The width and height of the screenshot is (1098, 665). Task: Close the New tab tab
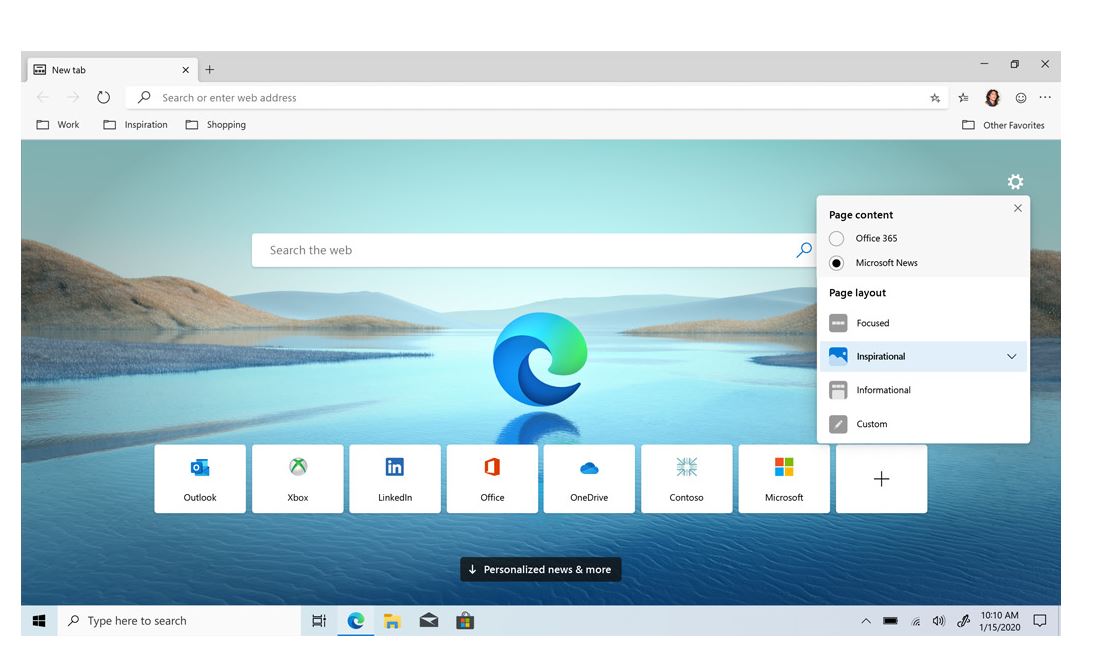186,70
